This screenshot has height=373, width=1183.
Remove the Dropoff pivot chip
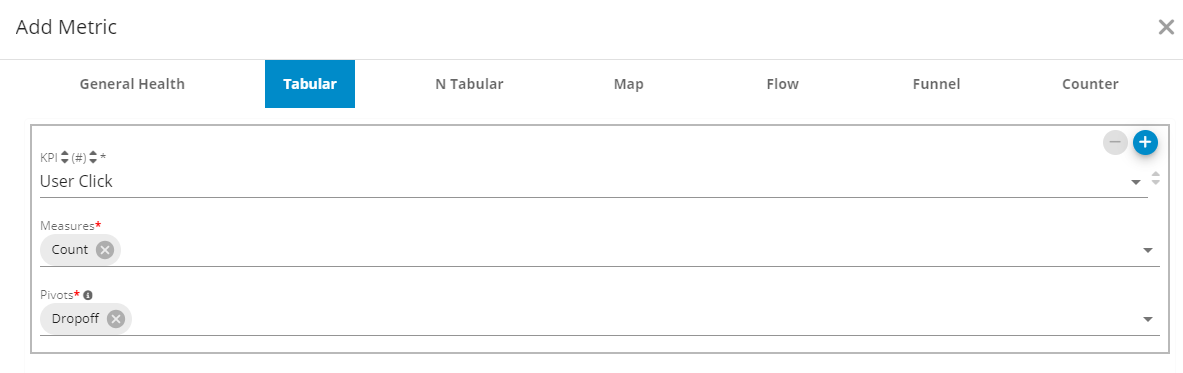tap(115, 319)
